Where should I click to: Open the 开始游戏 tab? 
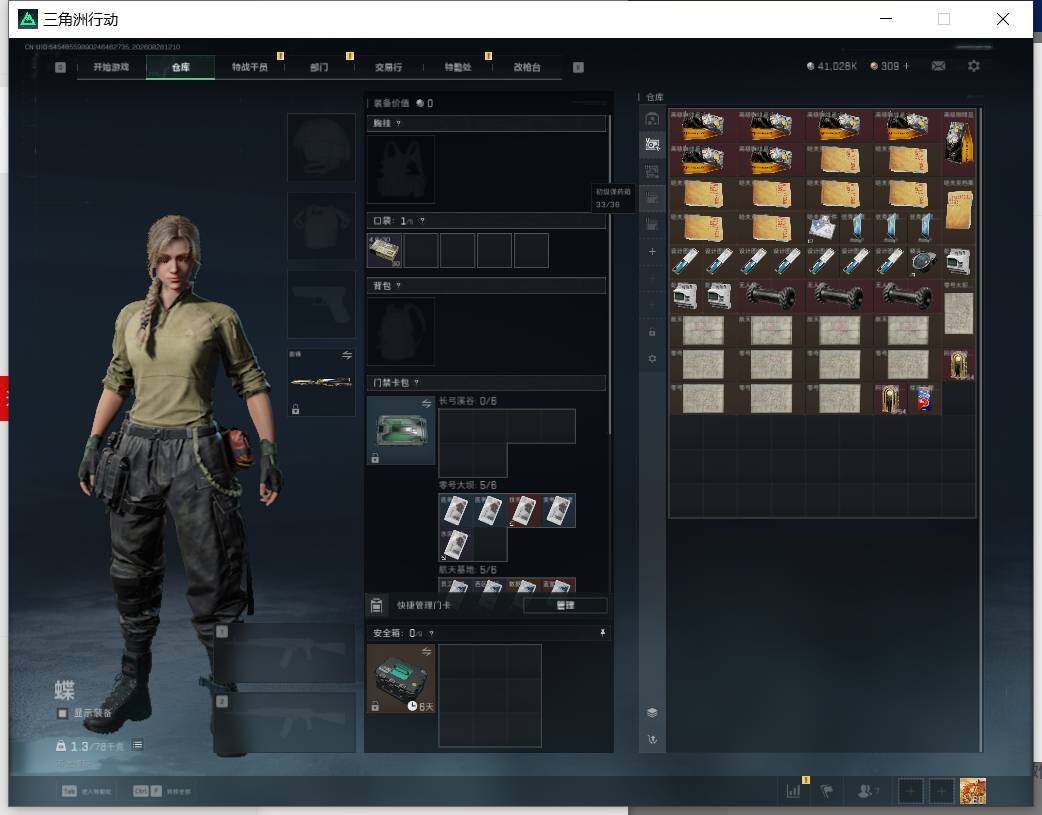(x=111, y=67)
